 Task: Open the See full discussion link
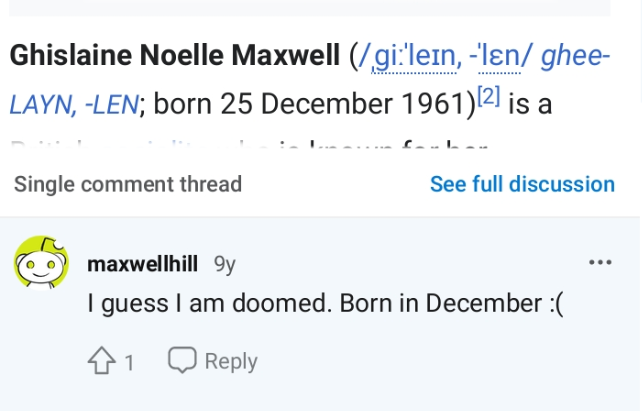(522, 184)
